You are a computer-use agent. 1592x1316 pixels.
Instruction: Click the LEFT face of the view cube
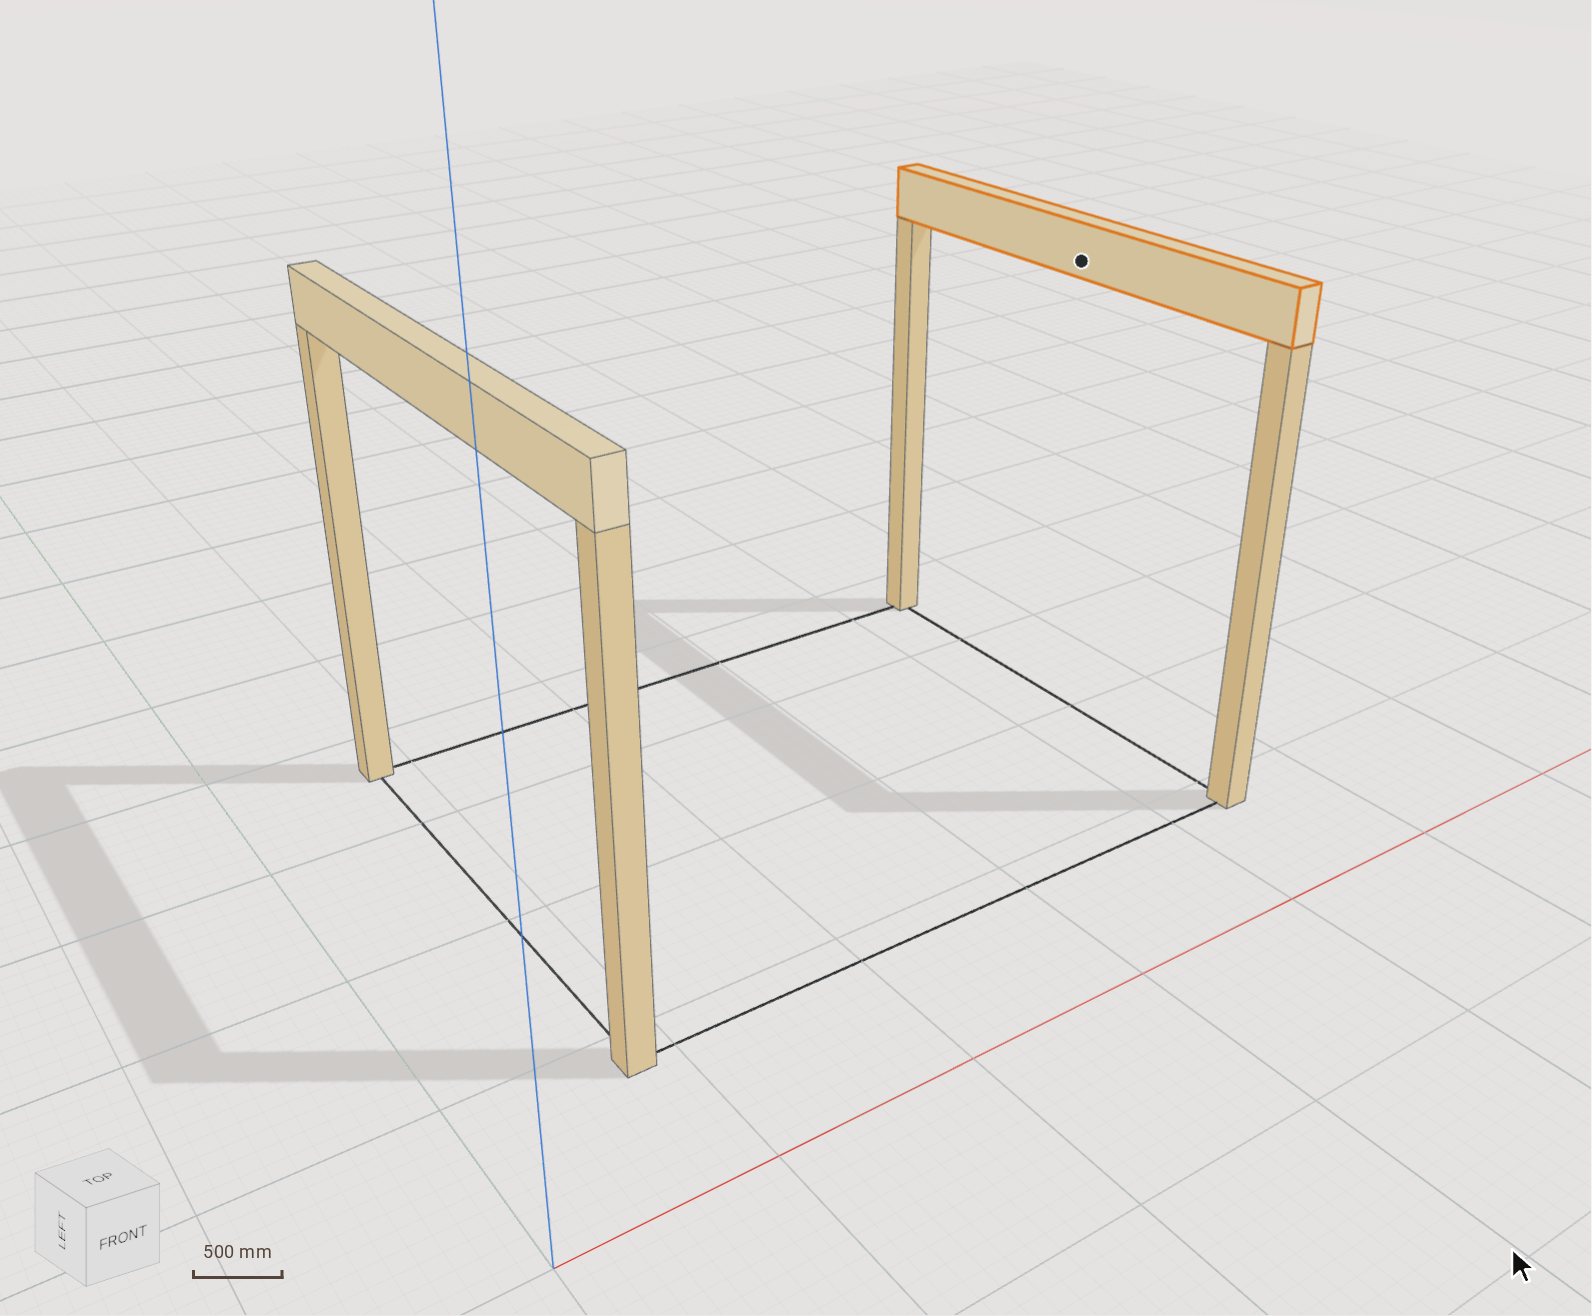[61, 1230]
